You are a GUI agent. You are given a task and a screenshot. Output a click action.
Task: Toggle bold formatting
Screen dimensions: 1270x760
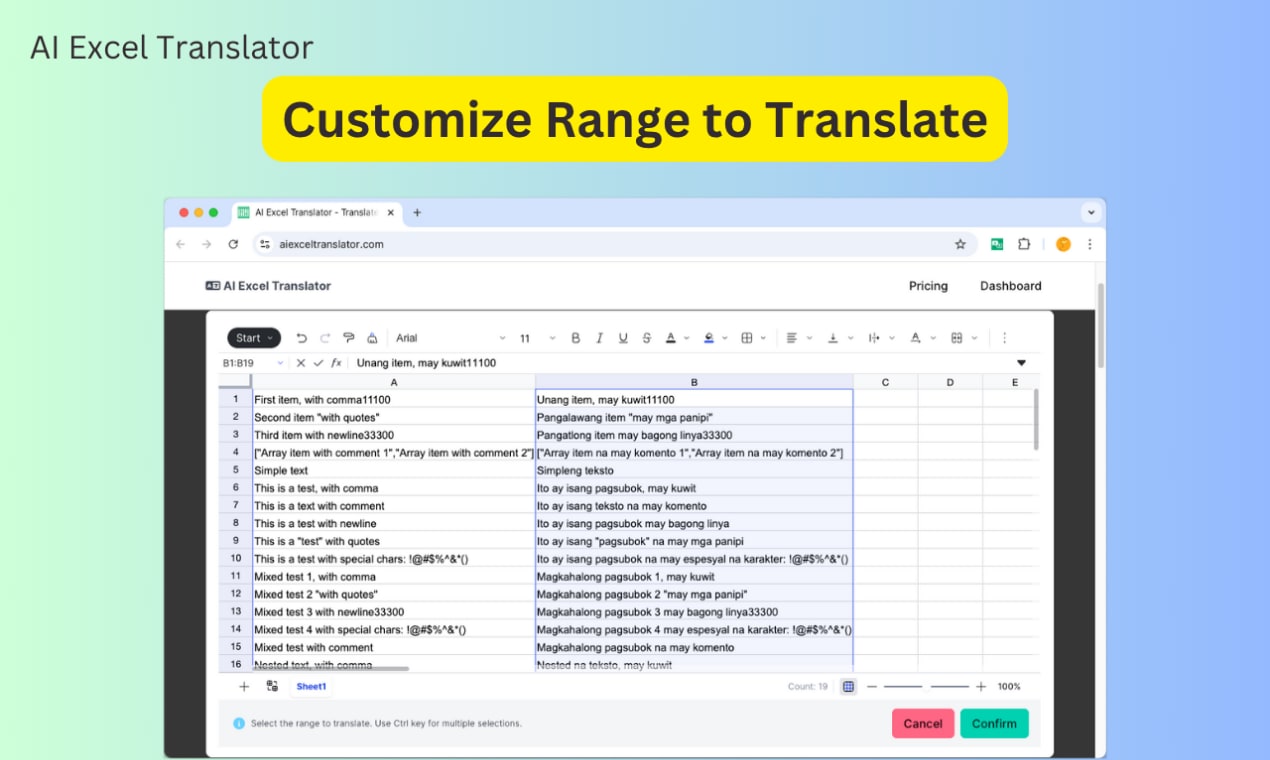click(576, 338)
